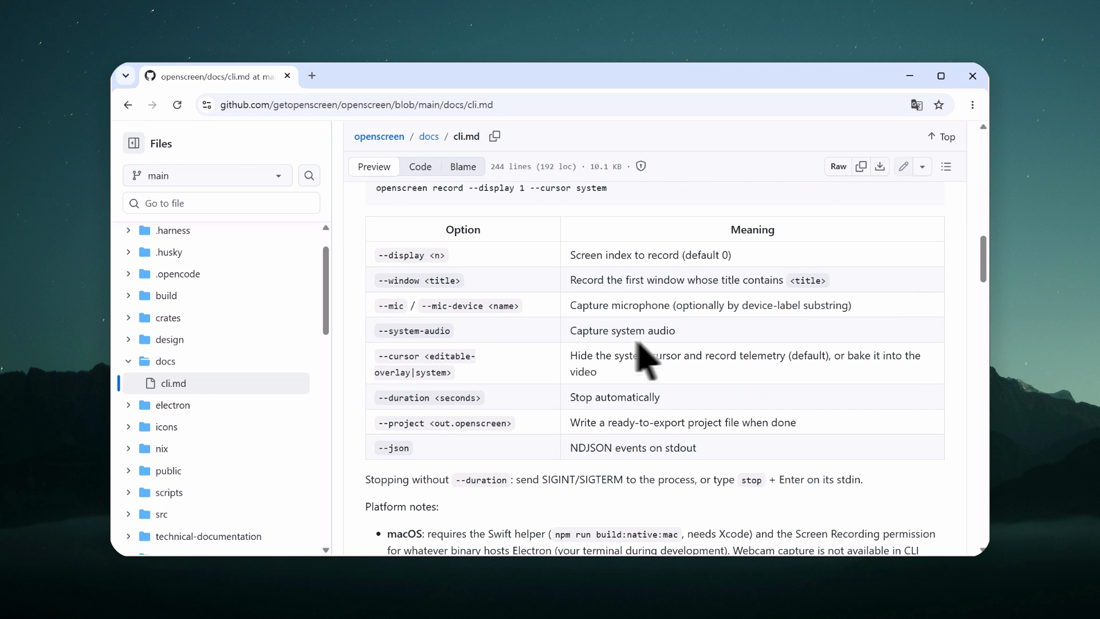The image size is (1100, 619).
Task: Open the docs breadcrumb link
Action: pyautogui.click(x=429, y=136)
